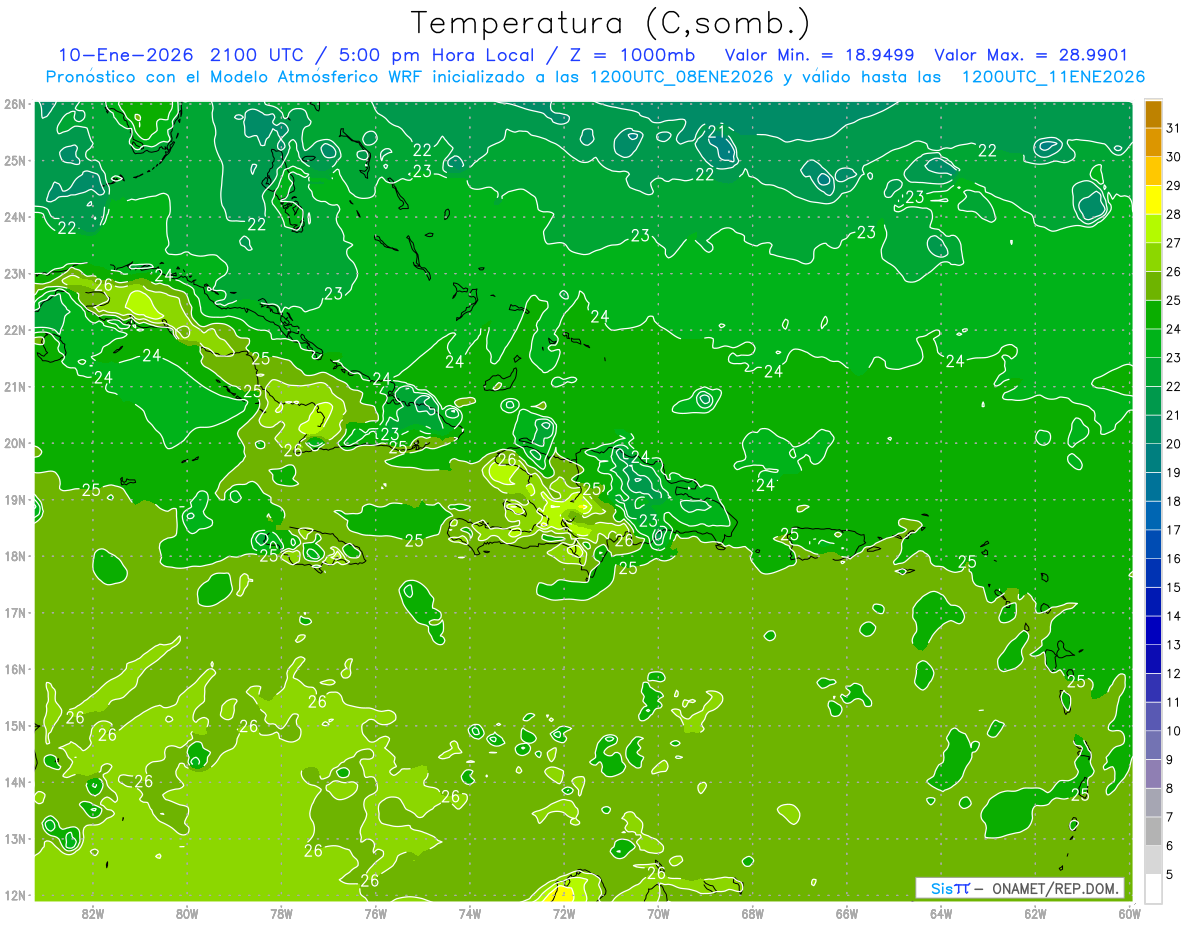Click the colorbar value label 27
The height and width of the screenshot is (927, 1200).
coord(1174,243)
